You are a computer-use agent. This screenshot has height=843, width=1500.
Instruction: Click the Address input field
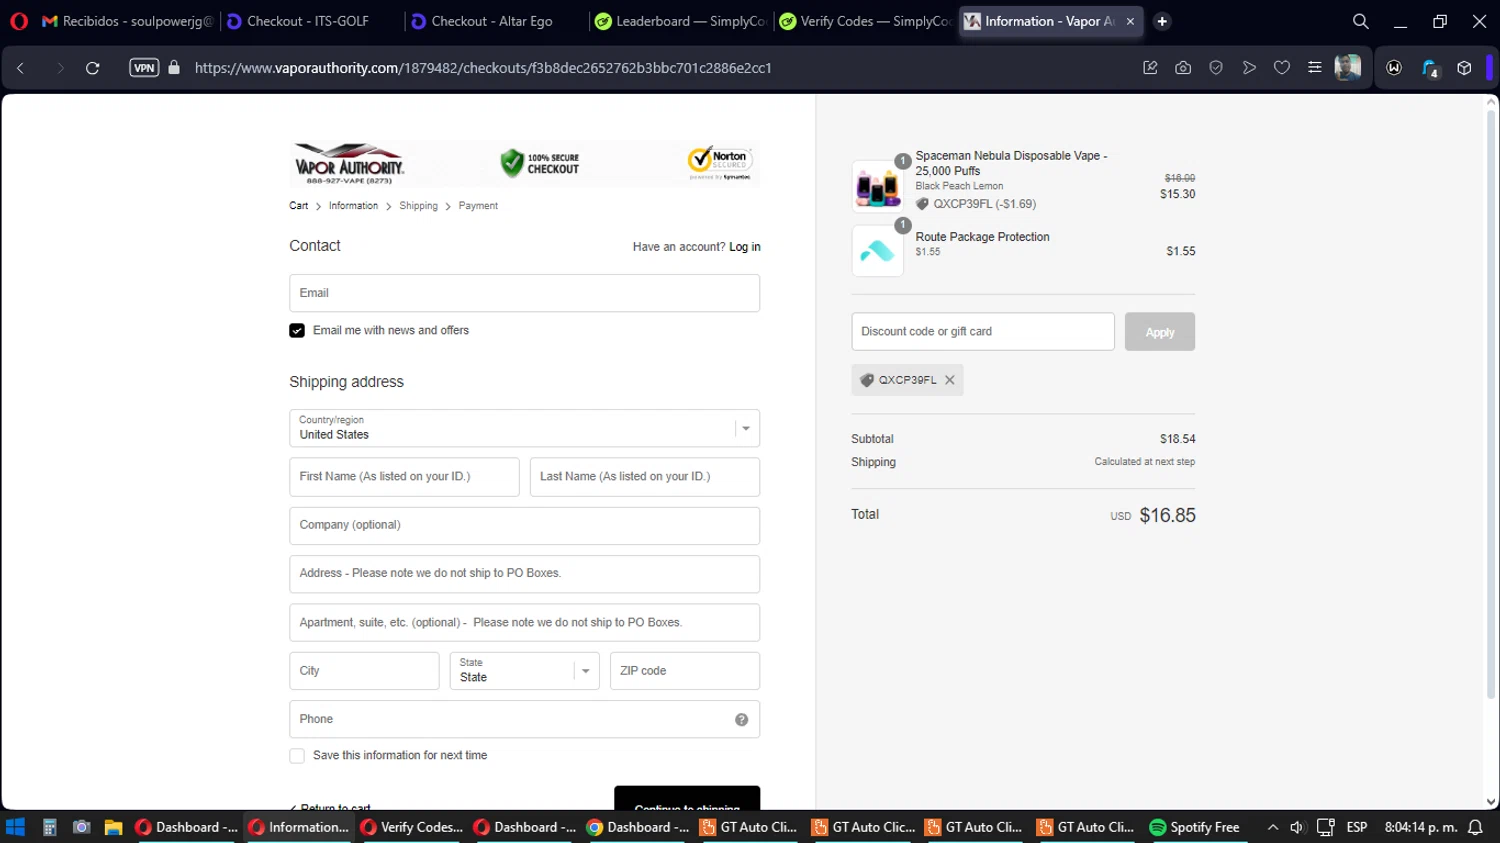tap(524, 574)
